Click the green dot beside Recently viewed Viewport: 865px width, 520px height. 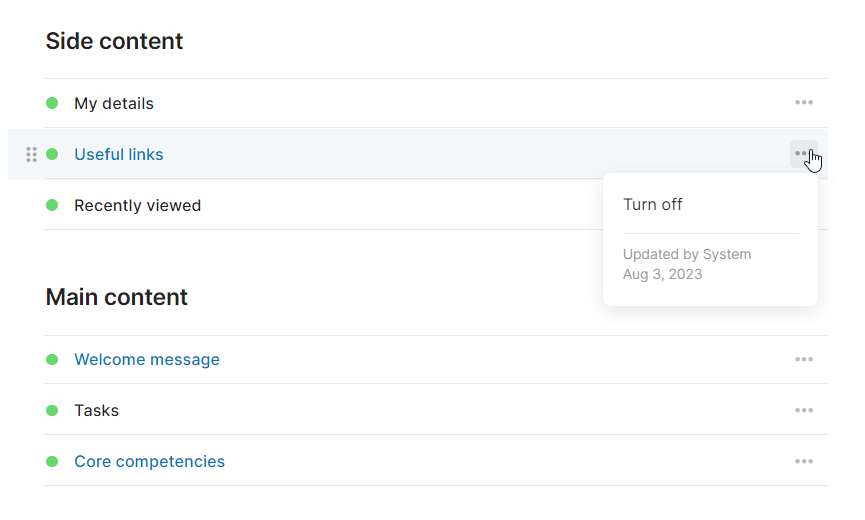point(52,205)
